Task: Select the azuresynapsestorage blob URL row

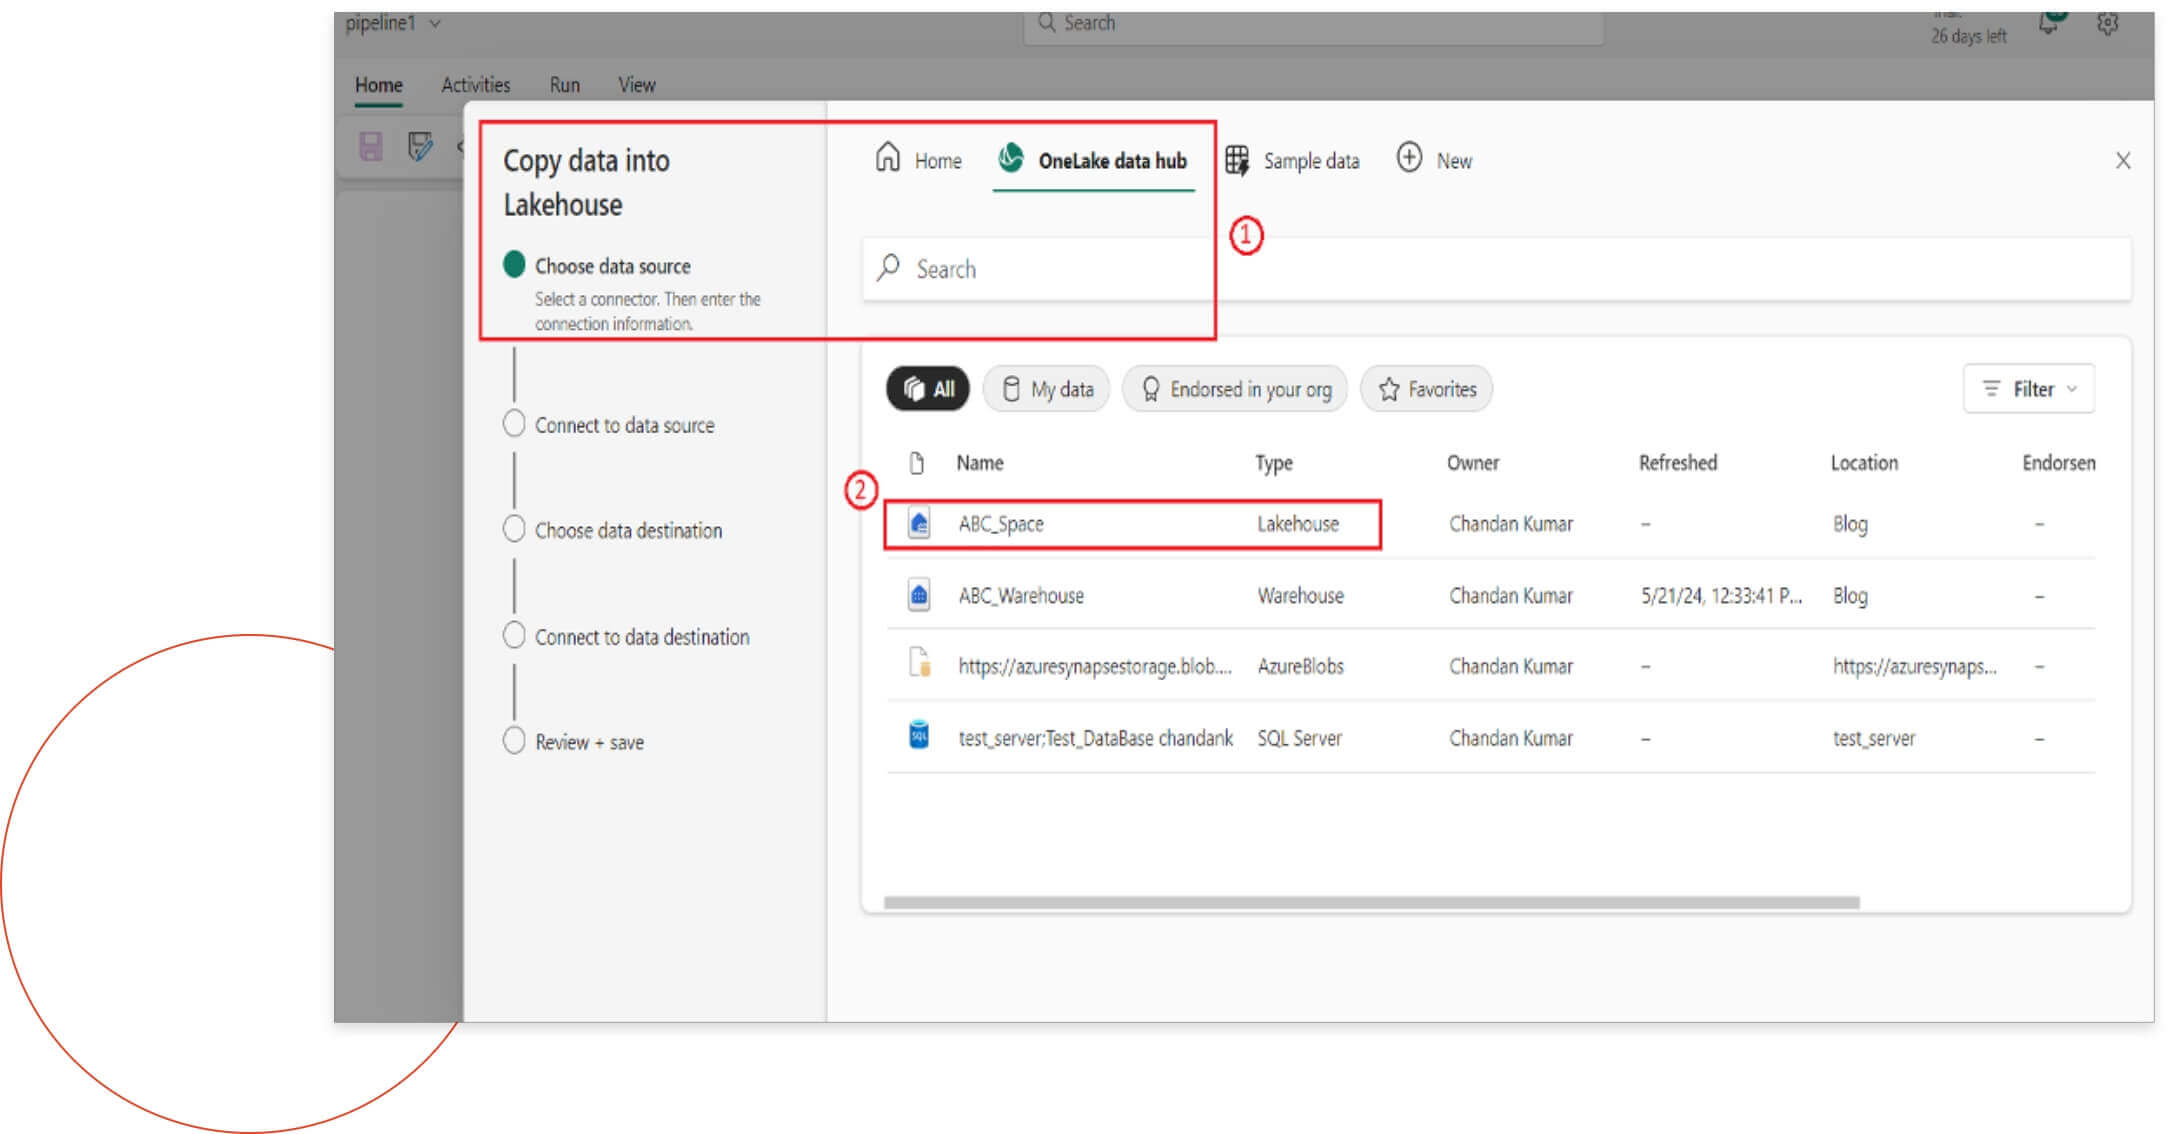Action: point(1095,667)
